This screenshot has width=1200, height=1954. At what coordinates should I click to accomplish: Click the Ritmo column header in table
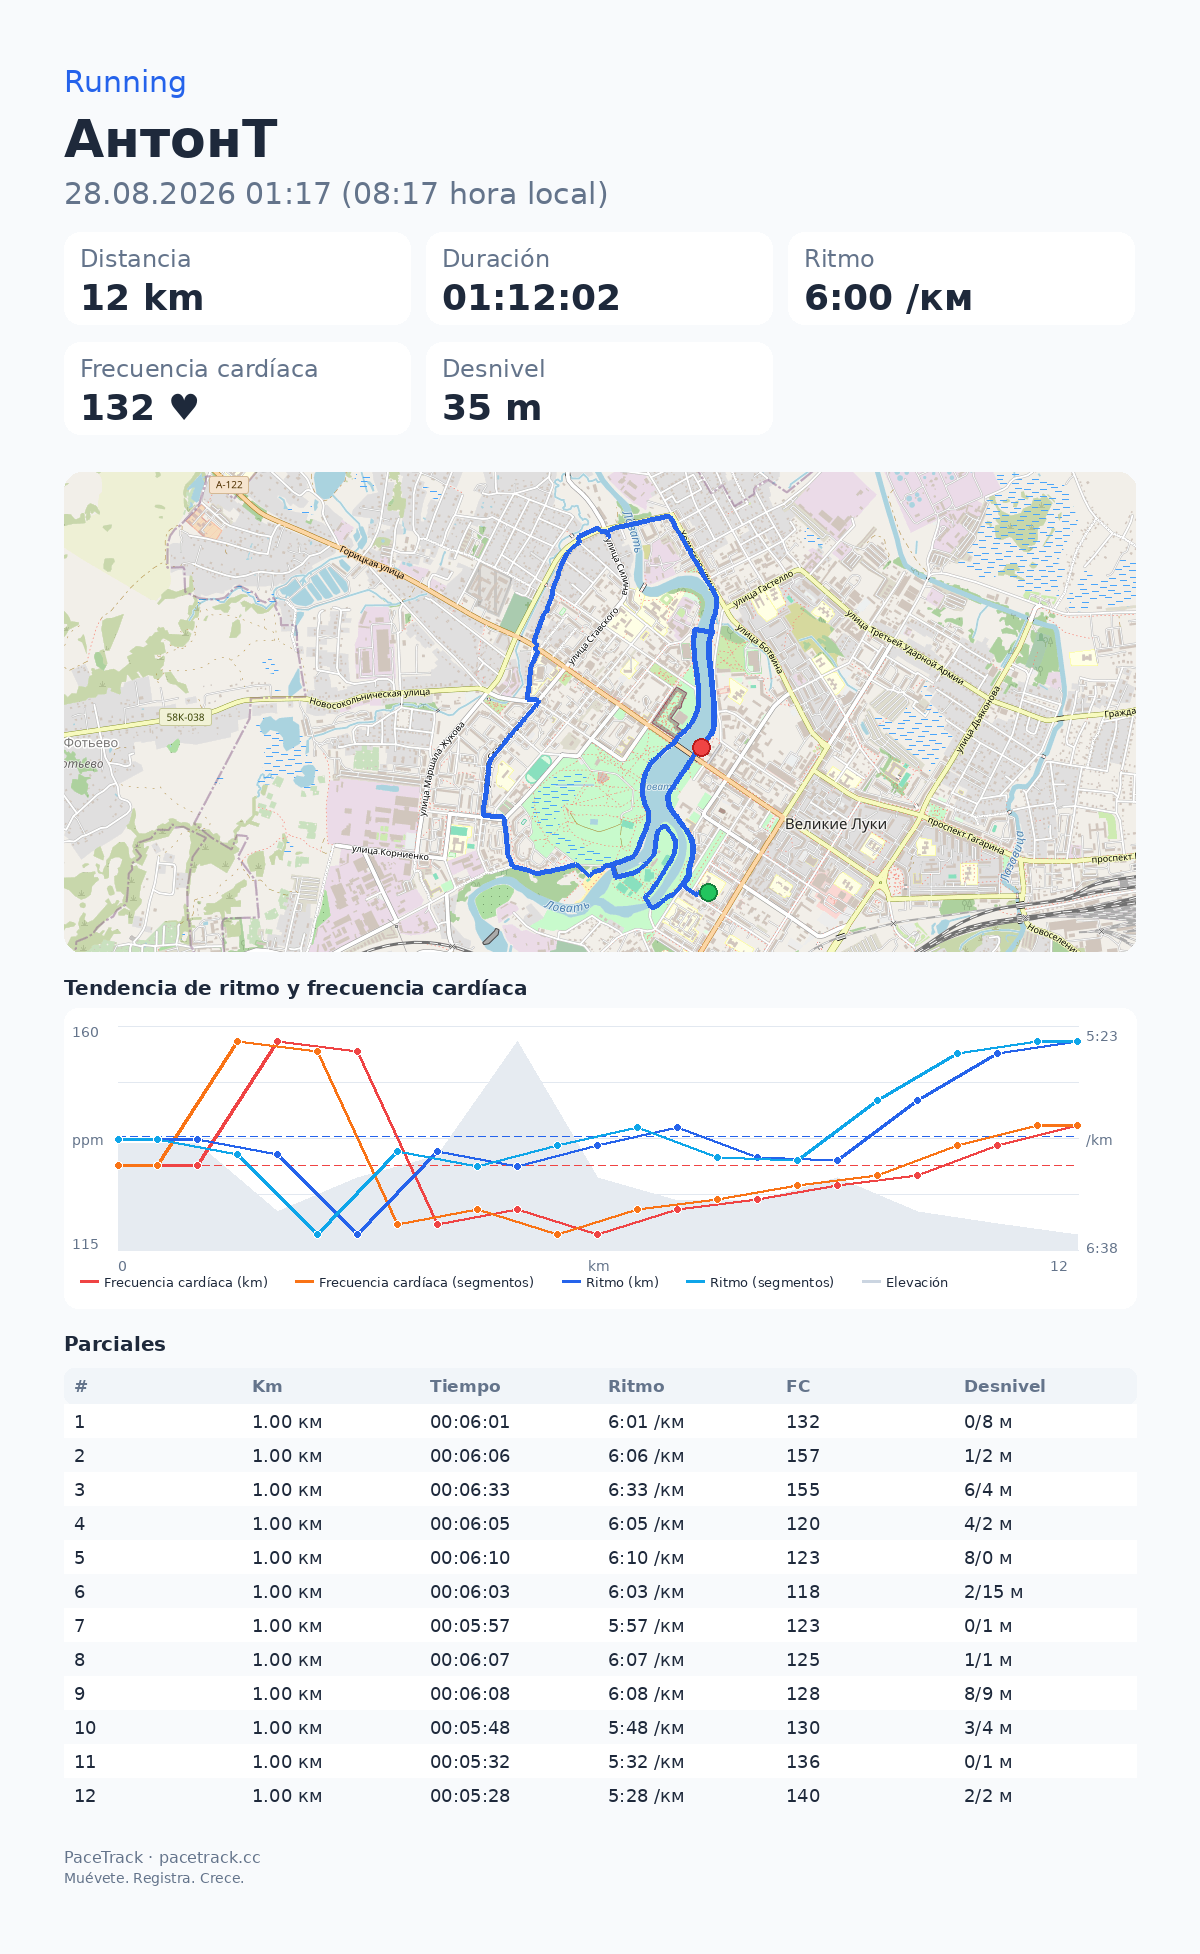point(636,1386)
